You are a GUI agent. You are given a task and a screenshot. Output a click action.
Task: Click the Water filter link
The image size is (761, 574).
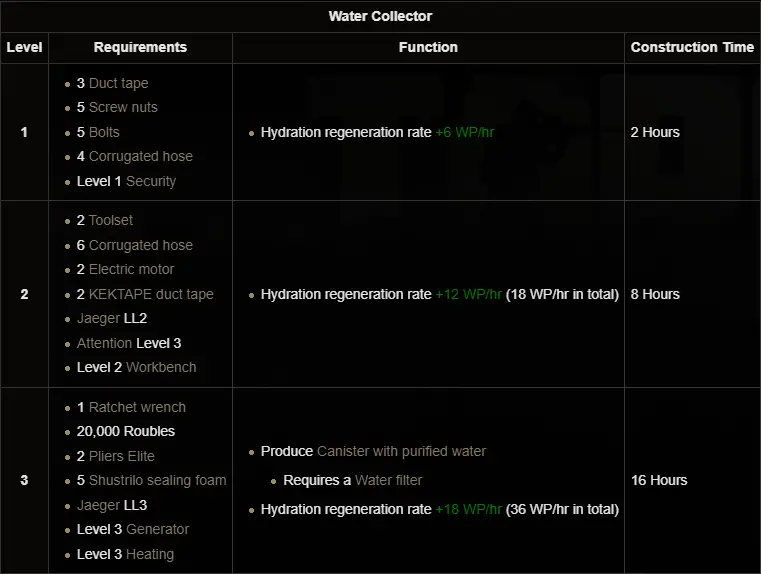387,480
